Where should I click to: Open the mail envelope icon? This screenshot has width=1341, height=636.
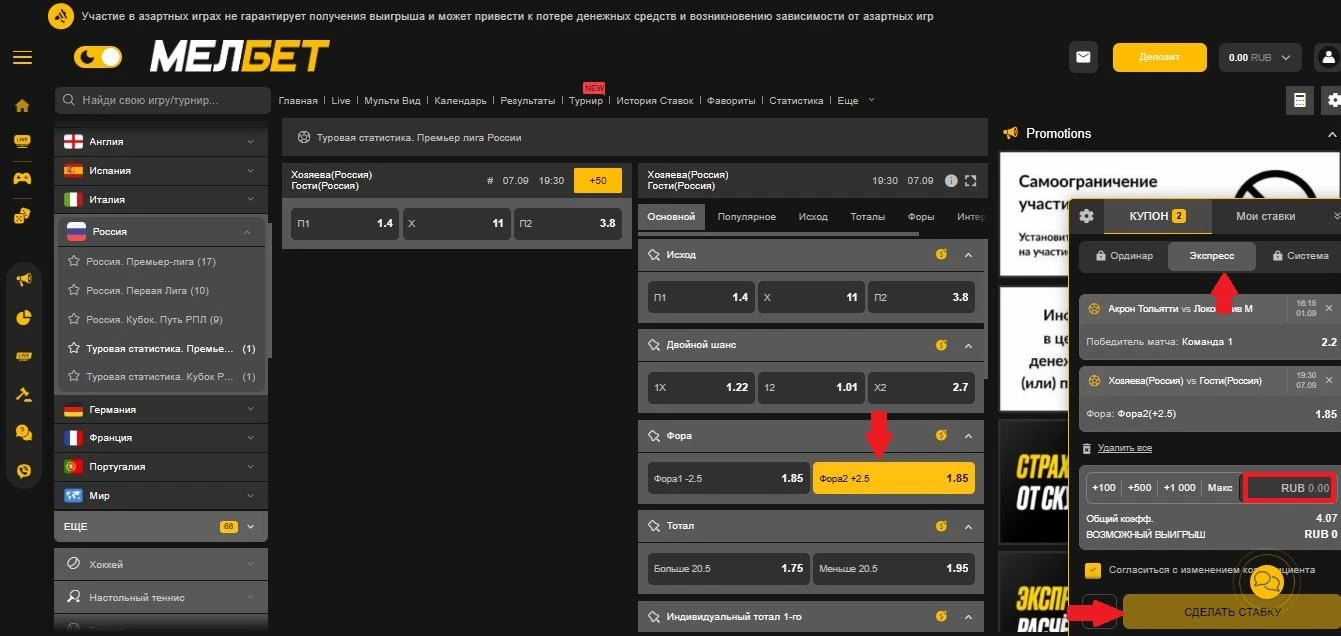[1083, 58]
